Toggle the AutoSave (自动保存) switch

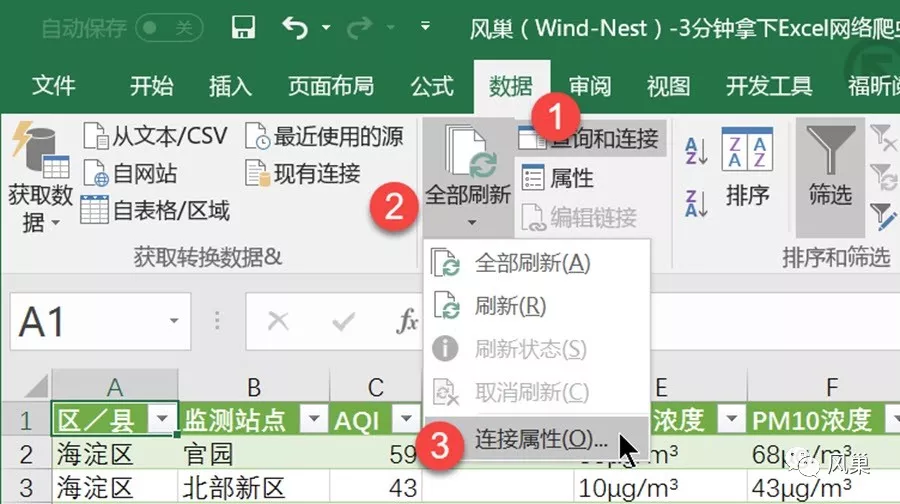169,28
